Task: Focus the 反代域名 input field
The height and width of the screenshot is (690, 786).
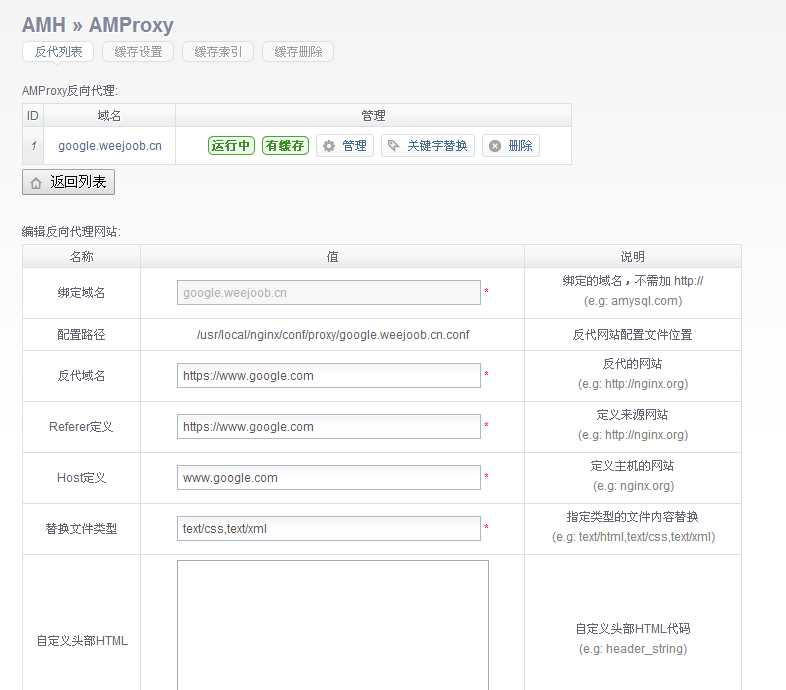Action: (328, 376)
